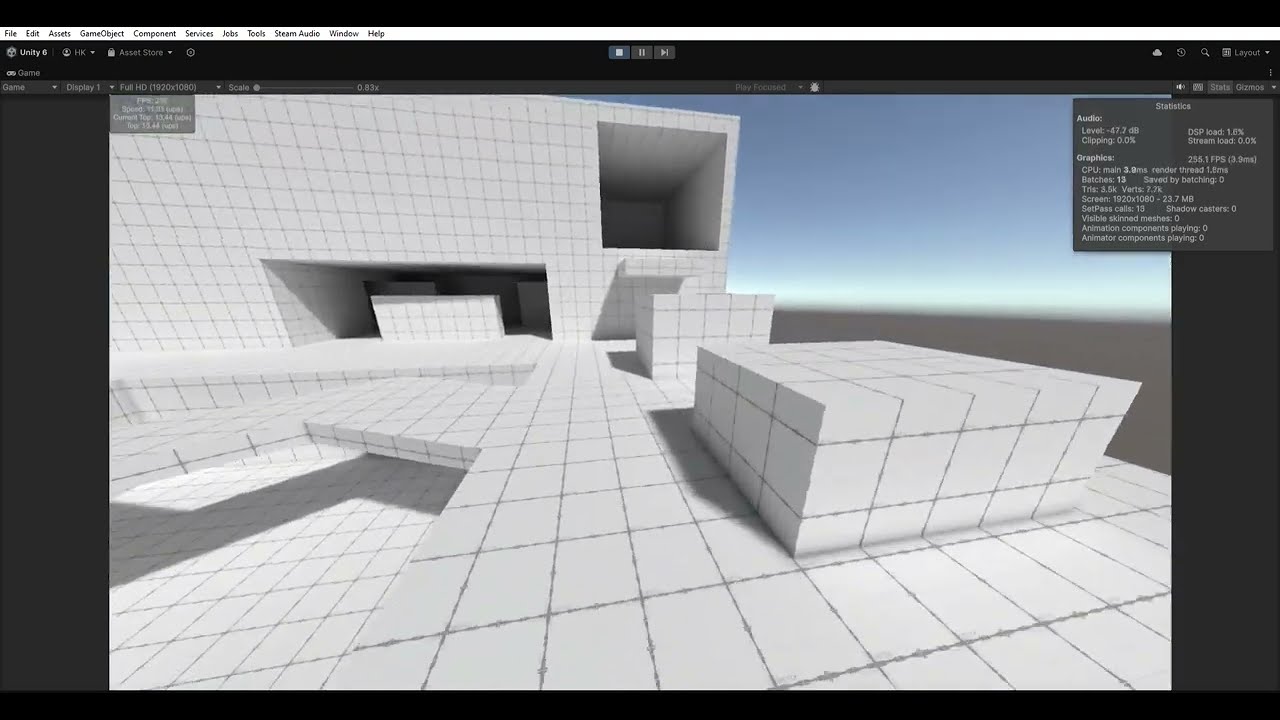The height and width of the screenshot is (720, 1280).
Task: Click the "255.1 FPS (3.9ms)" readout
Action: (x=1222, y=160)
